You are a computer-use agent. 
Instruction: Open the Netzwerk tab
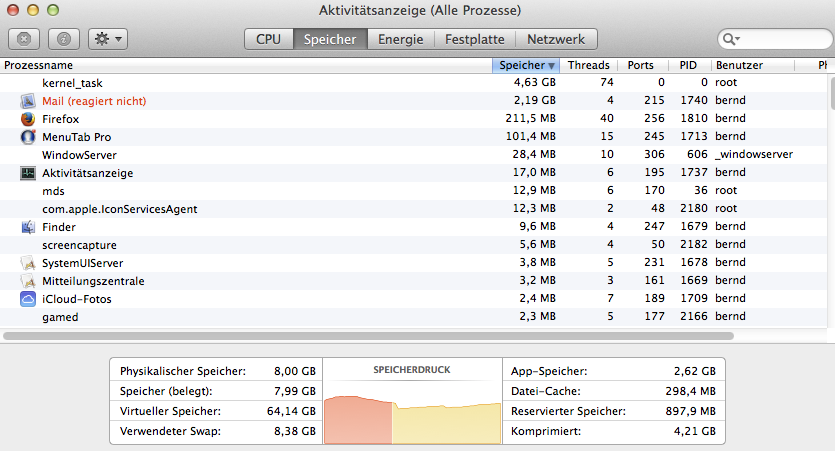(x=556, y=39)
